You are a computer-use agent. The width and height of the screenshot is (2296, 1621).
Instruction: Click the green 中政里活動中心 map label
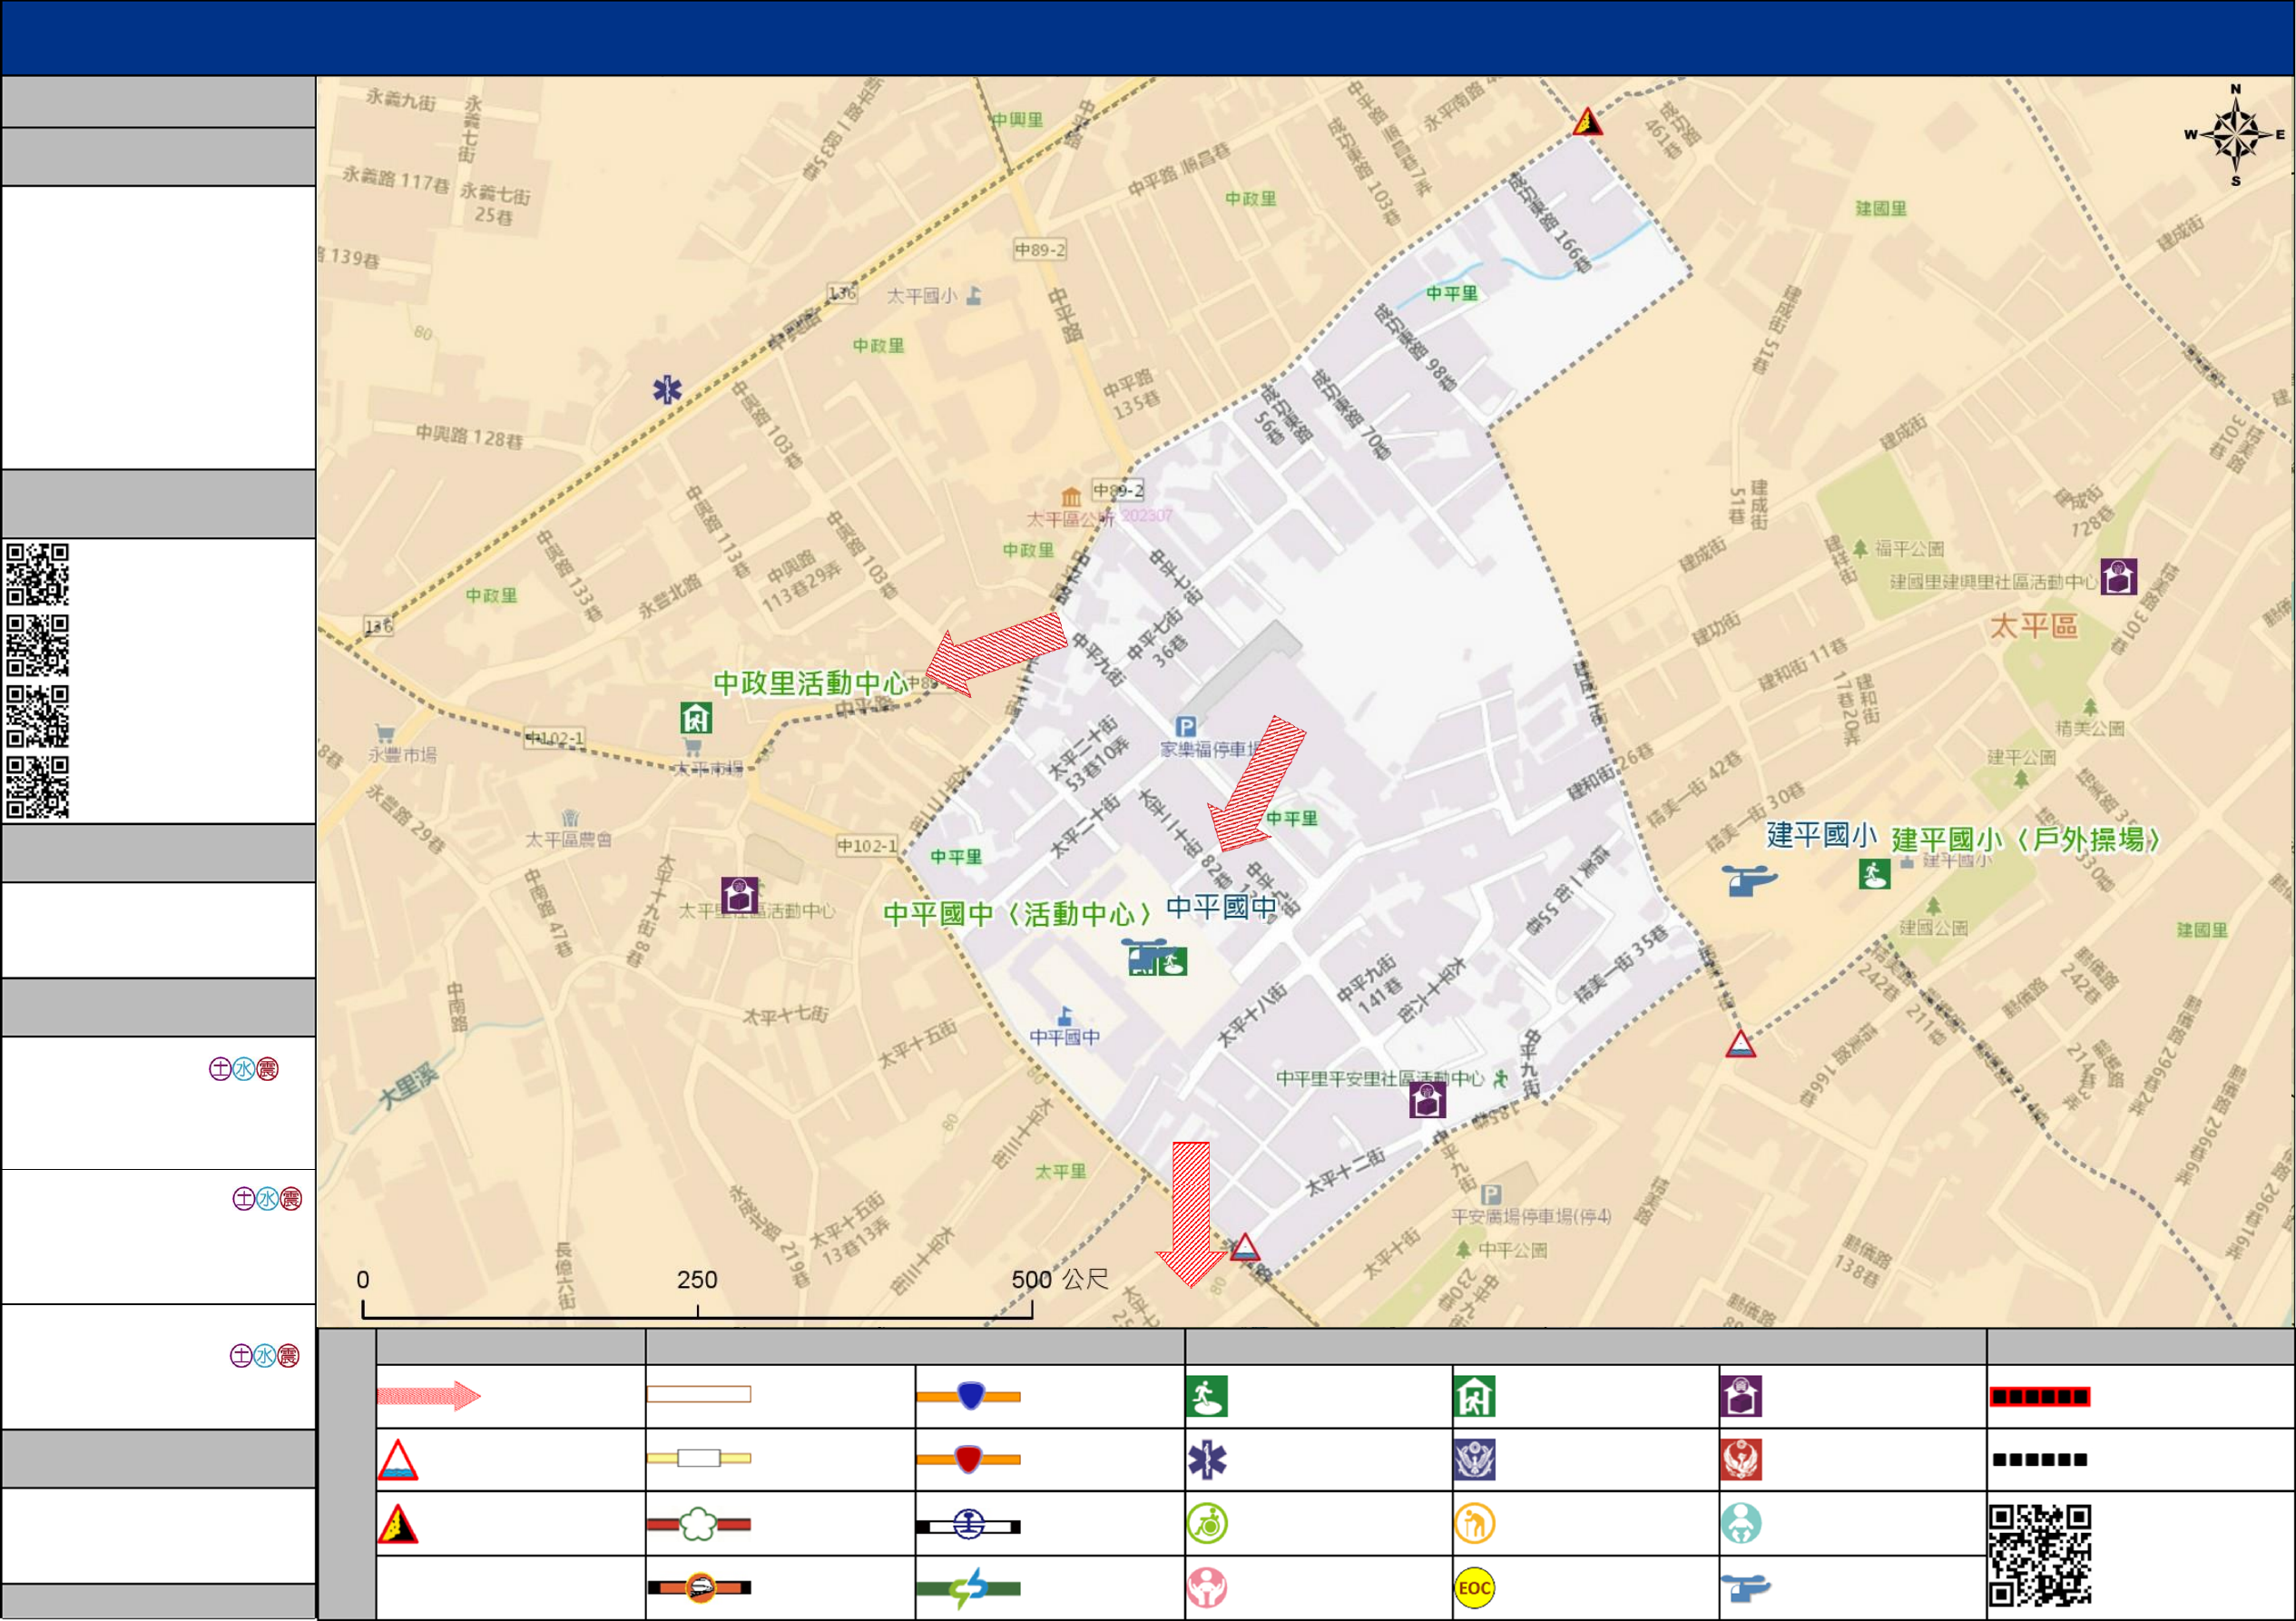(810, 683)
